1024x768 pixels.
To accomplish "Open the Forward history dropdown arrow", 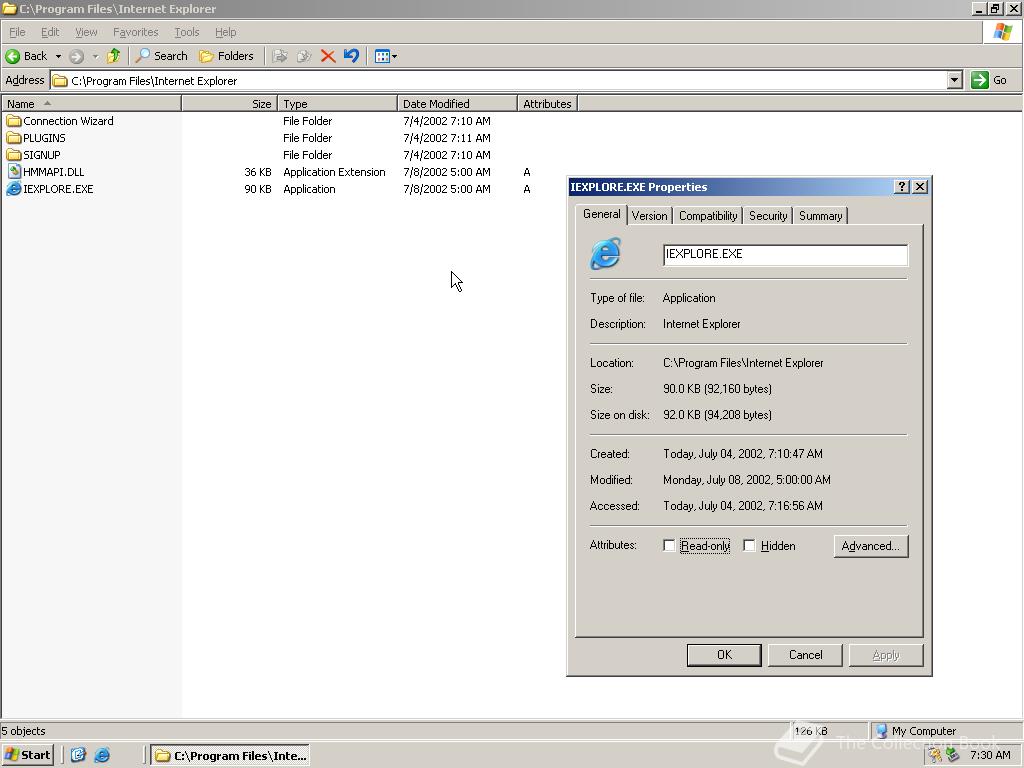I will pos(95,56).
